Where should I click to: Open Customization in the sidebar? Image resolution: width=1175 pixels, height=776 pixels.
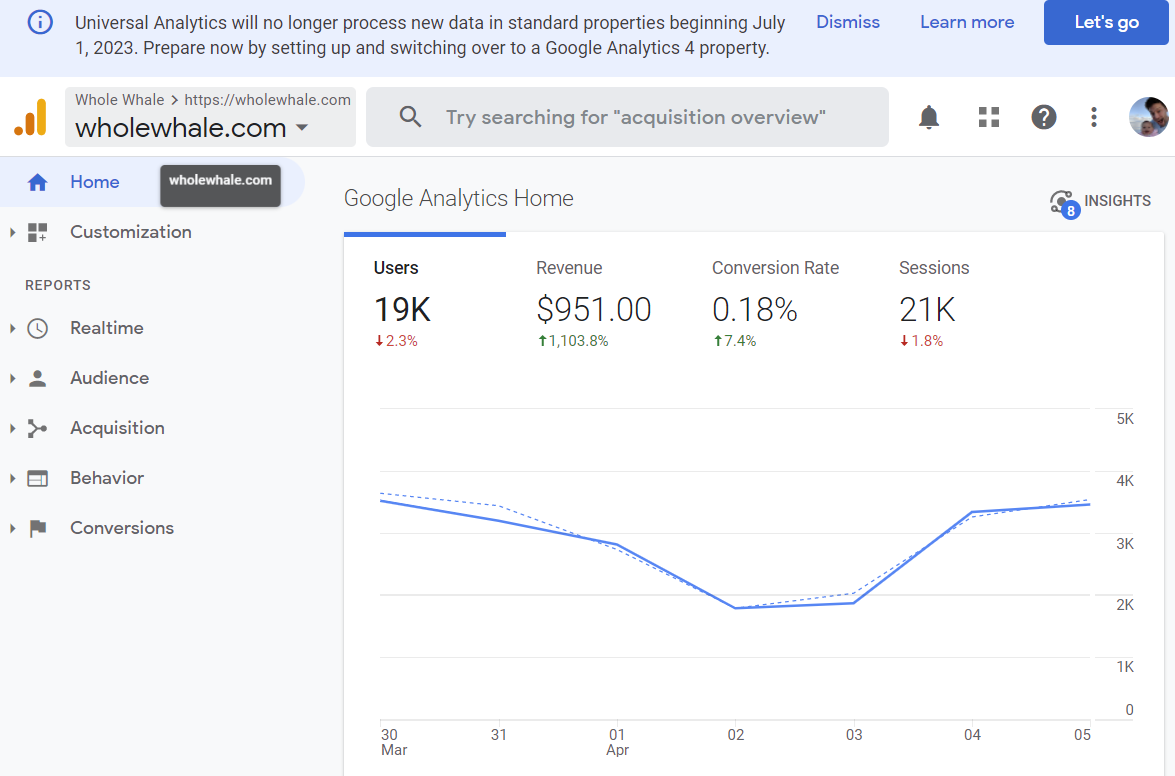(130, 232)
